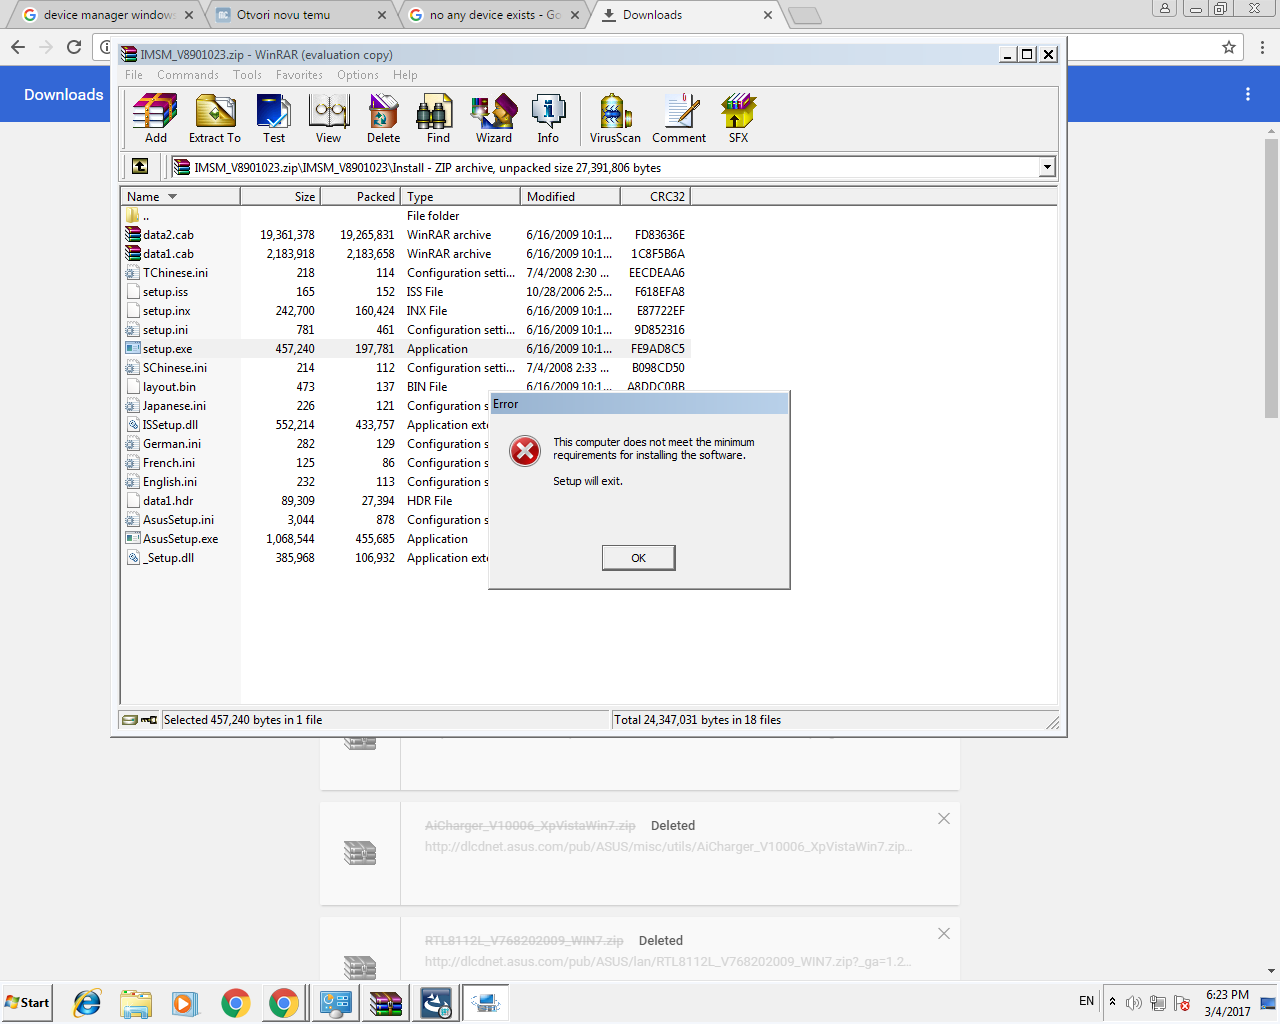The width and height of the screenshot is (1280, 1024).
Task: Run the Test archive tool
Action: tap(274, 119)
